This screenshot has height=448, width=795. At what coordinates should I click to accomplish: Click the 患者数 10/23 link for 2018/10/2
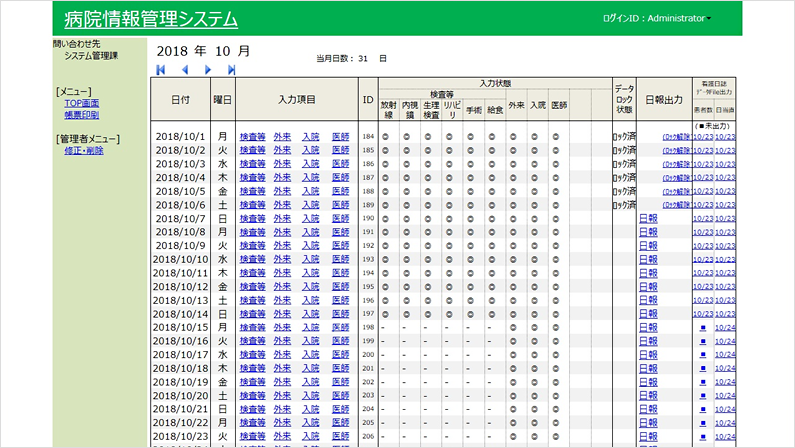tap(703, 151)
